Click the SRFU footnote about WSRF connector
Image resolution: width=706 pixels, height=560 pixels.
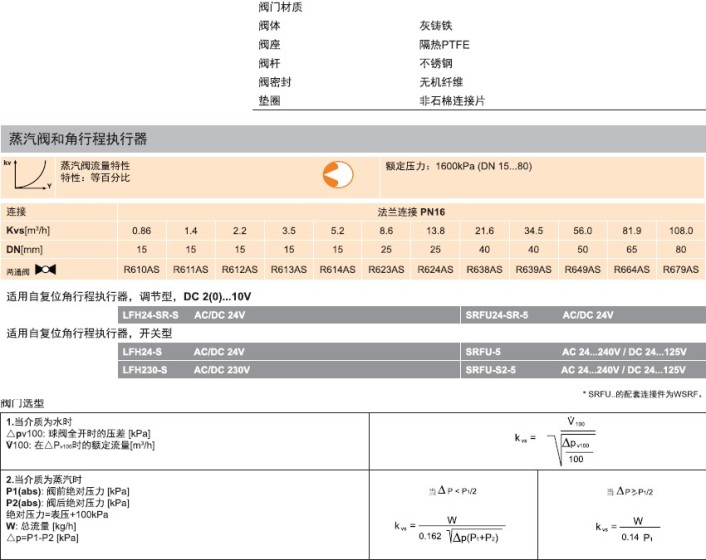642,392
